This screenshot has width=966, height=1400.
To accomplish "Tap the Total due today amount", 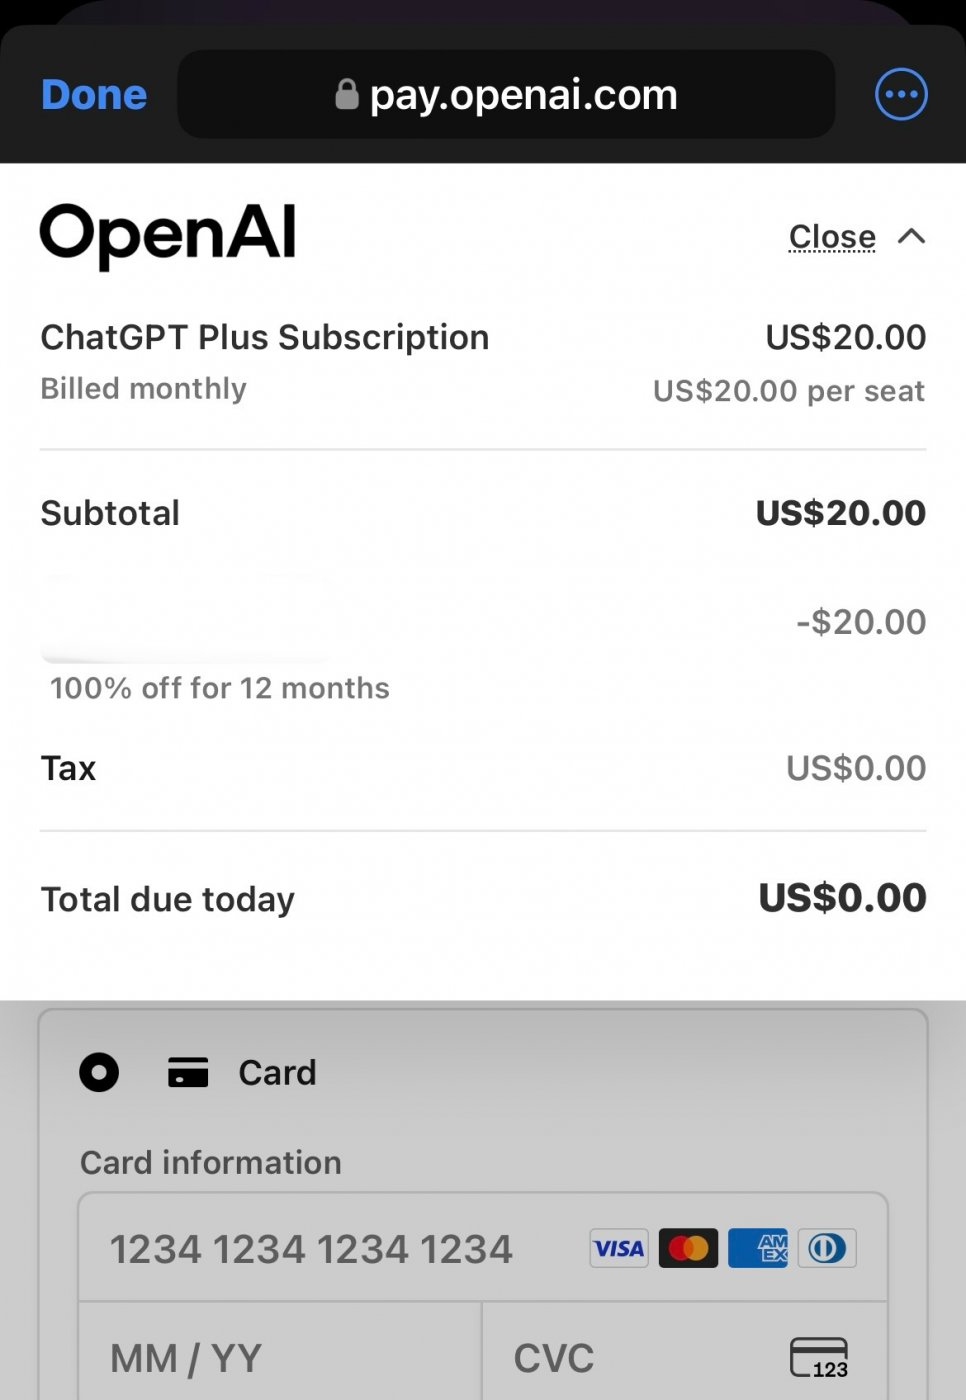I will click(x=842, y=898).
